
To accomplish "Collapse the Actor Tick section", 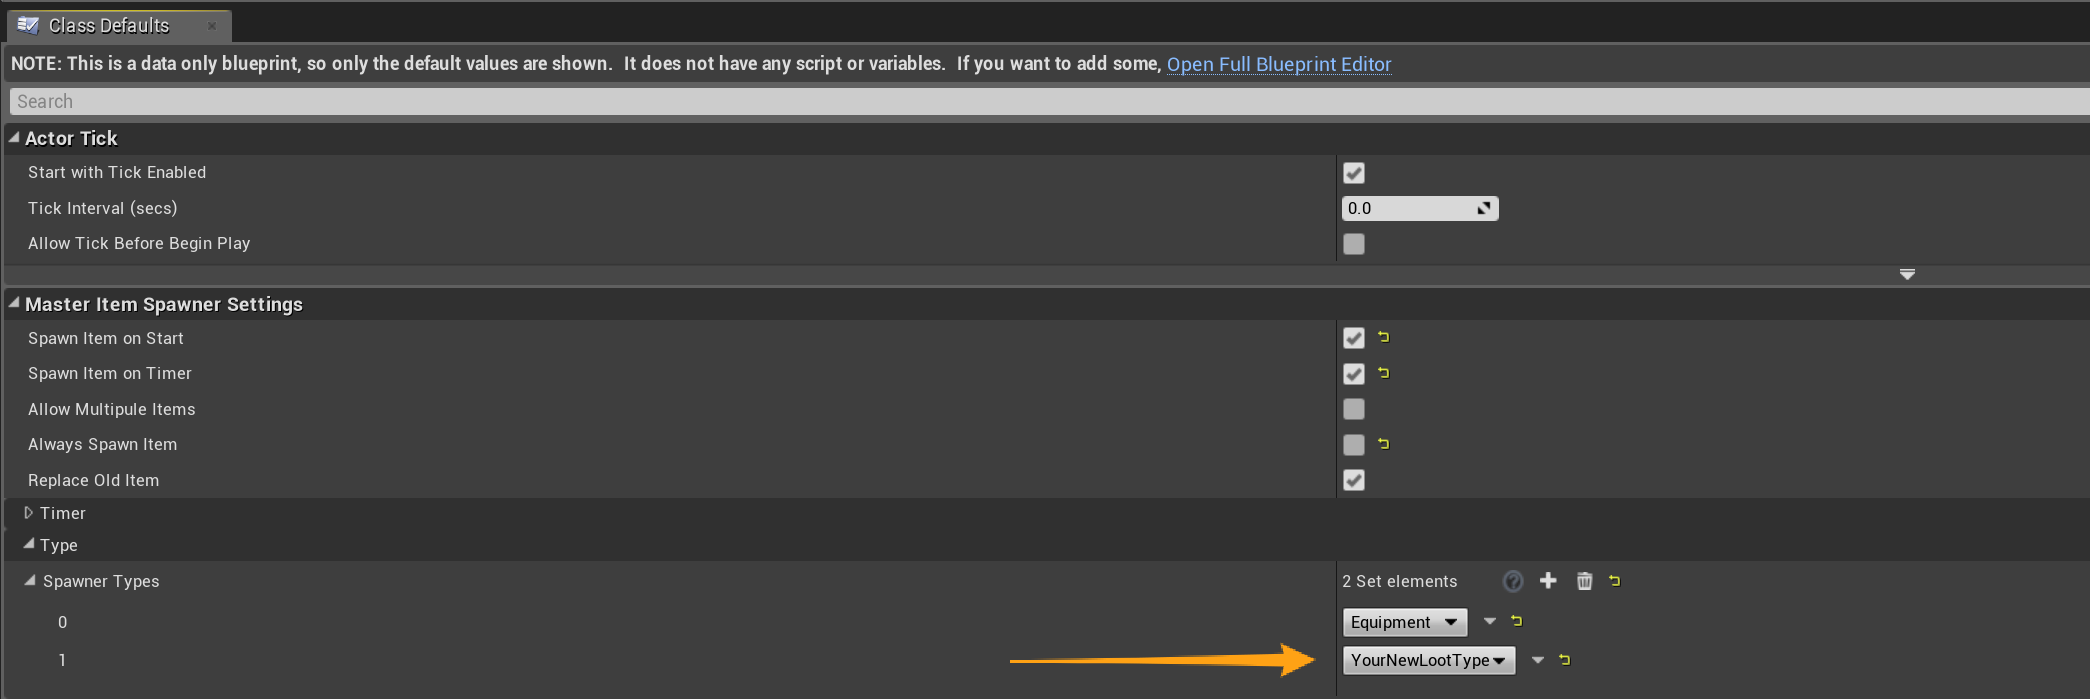I will 13,138.
